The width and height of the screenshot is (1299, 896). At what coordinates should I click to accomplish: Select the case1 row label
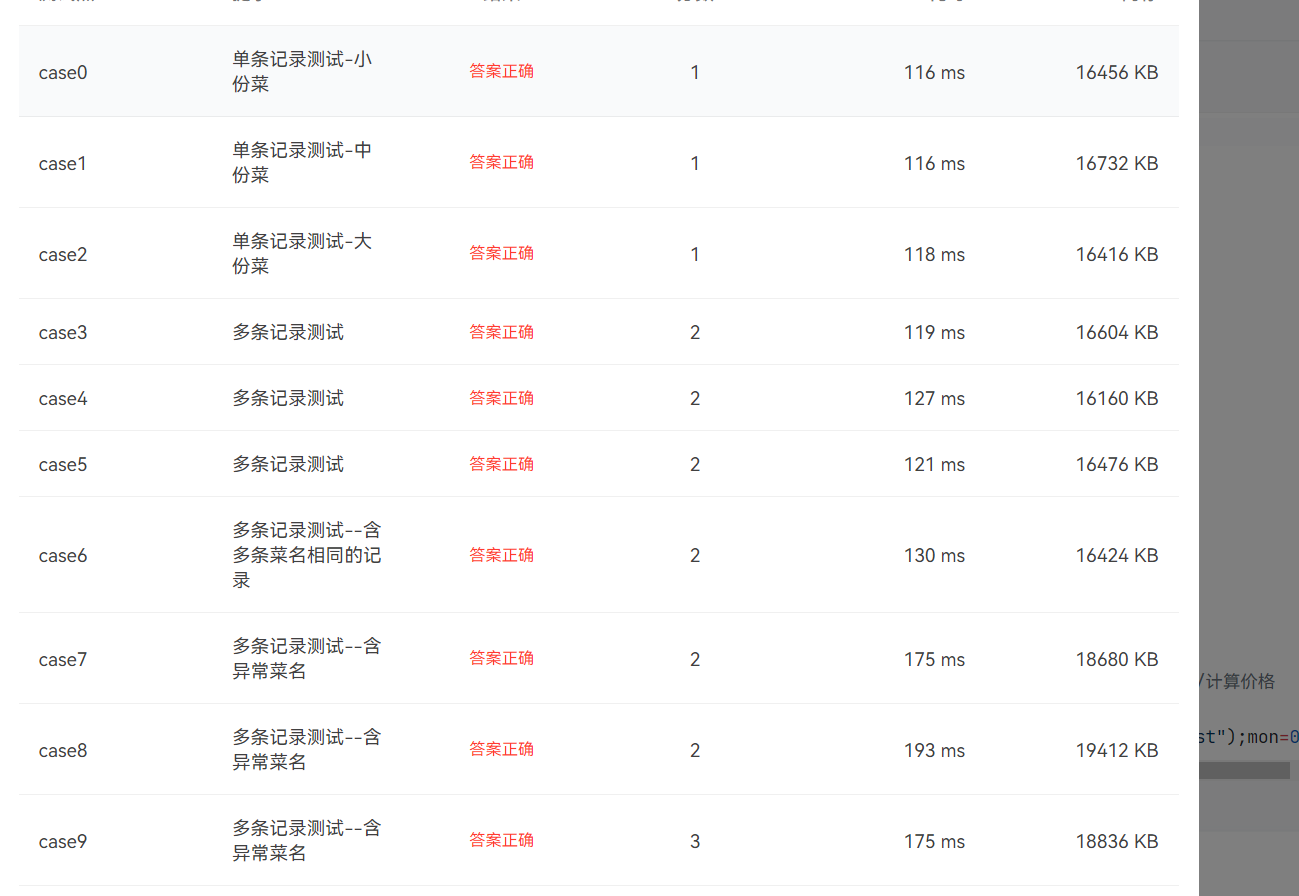coord(63,163)
